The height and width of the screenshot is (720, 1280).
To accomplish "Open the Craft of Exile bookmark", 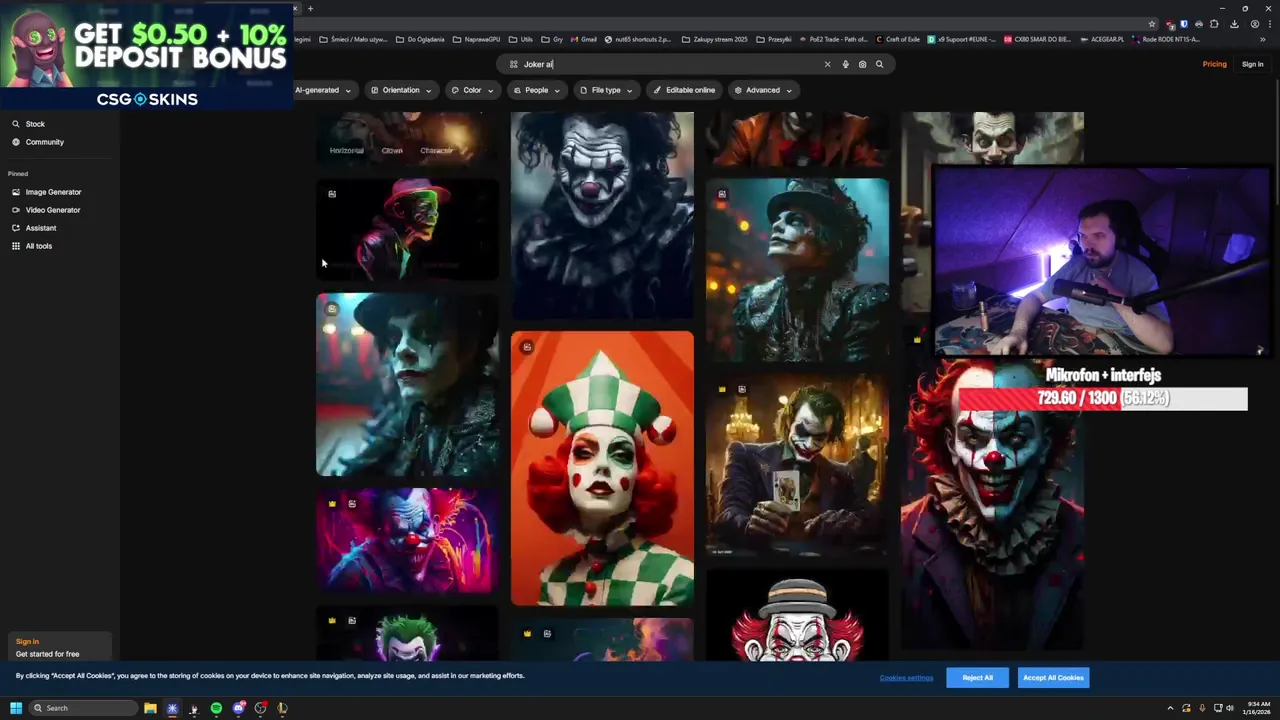I will point(897,40).
